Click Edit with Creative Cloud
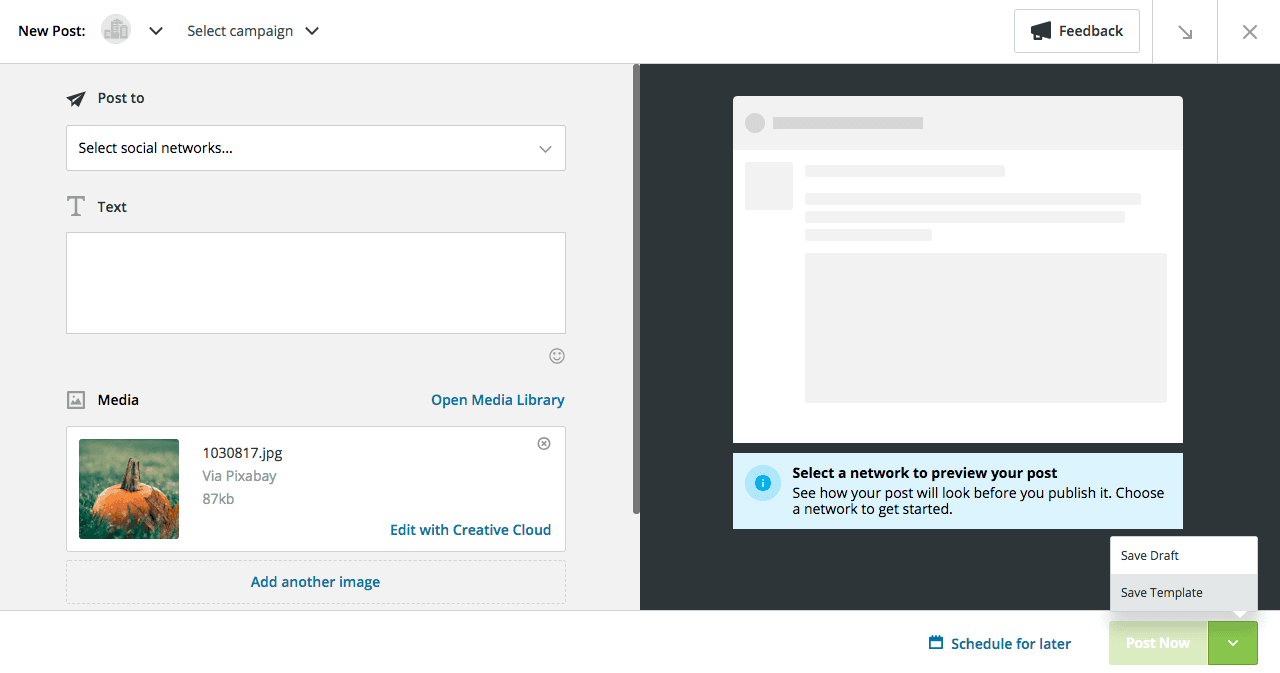Image resolution: width=1280 pixels, height=673 pixels. point(470,529)
